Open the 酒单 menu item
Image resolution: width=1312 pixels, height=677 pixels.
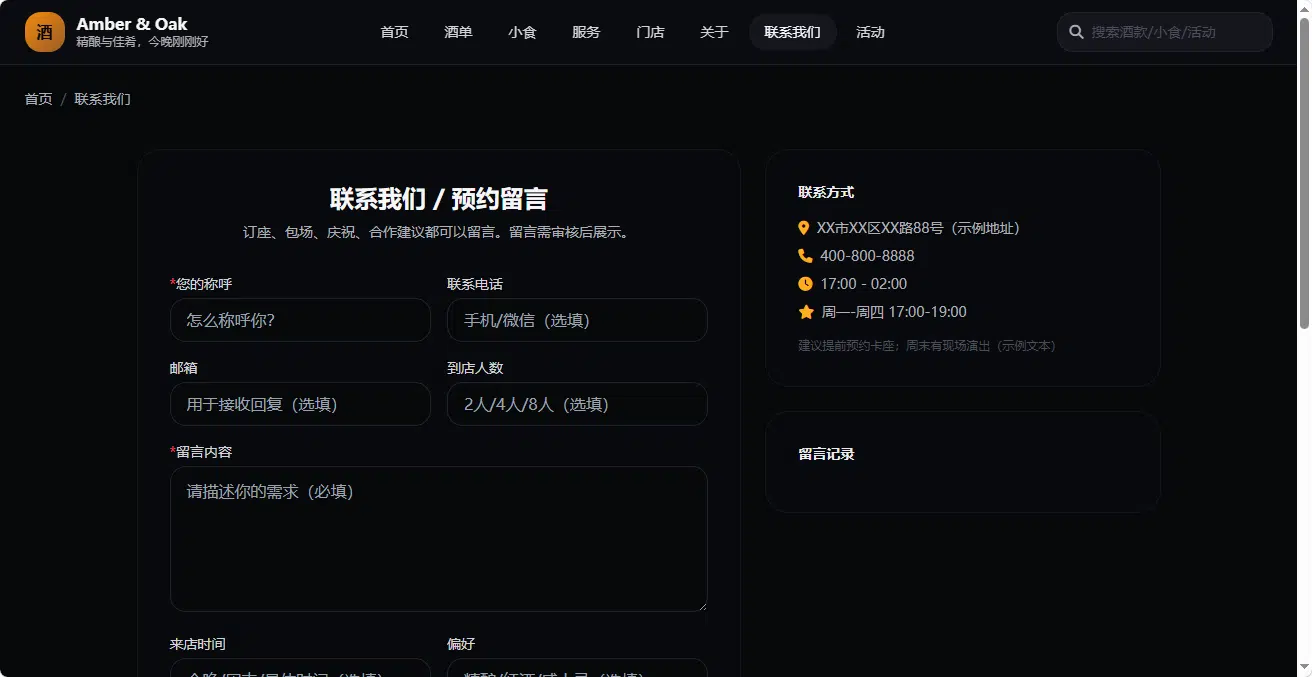[459, 32]
